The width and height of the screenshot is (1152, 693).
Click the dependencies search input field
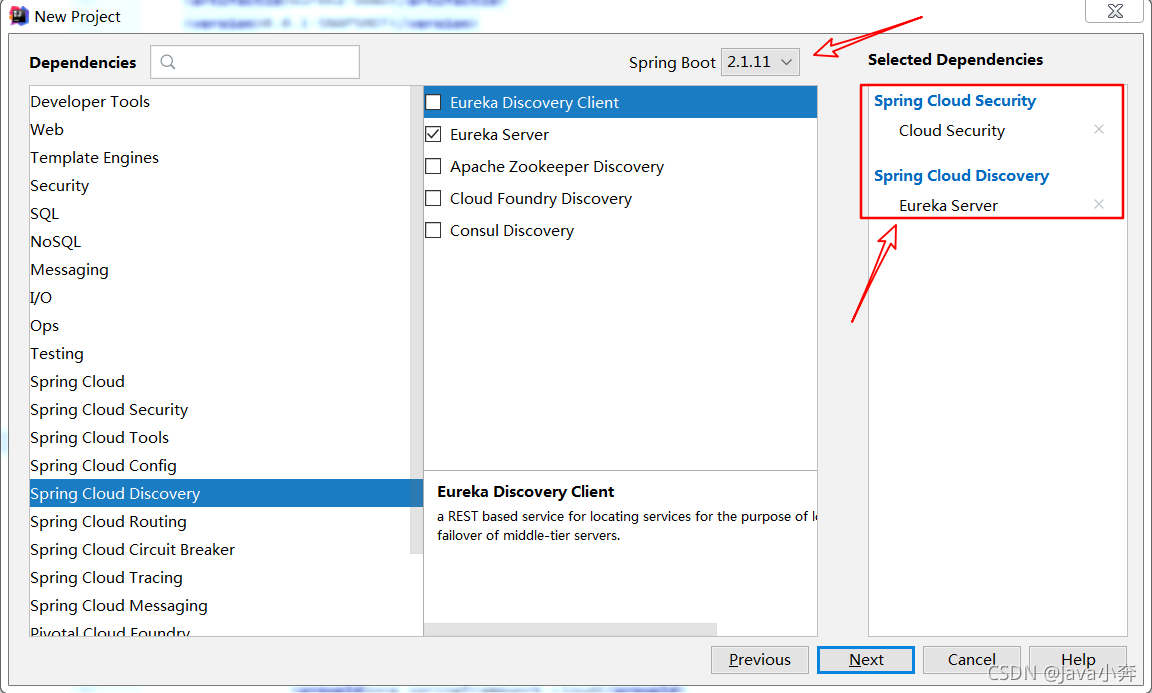click(x=255, y=62)
